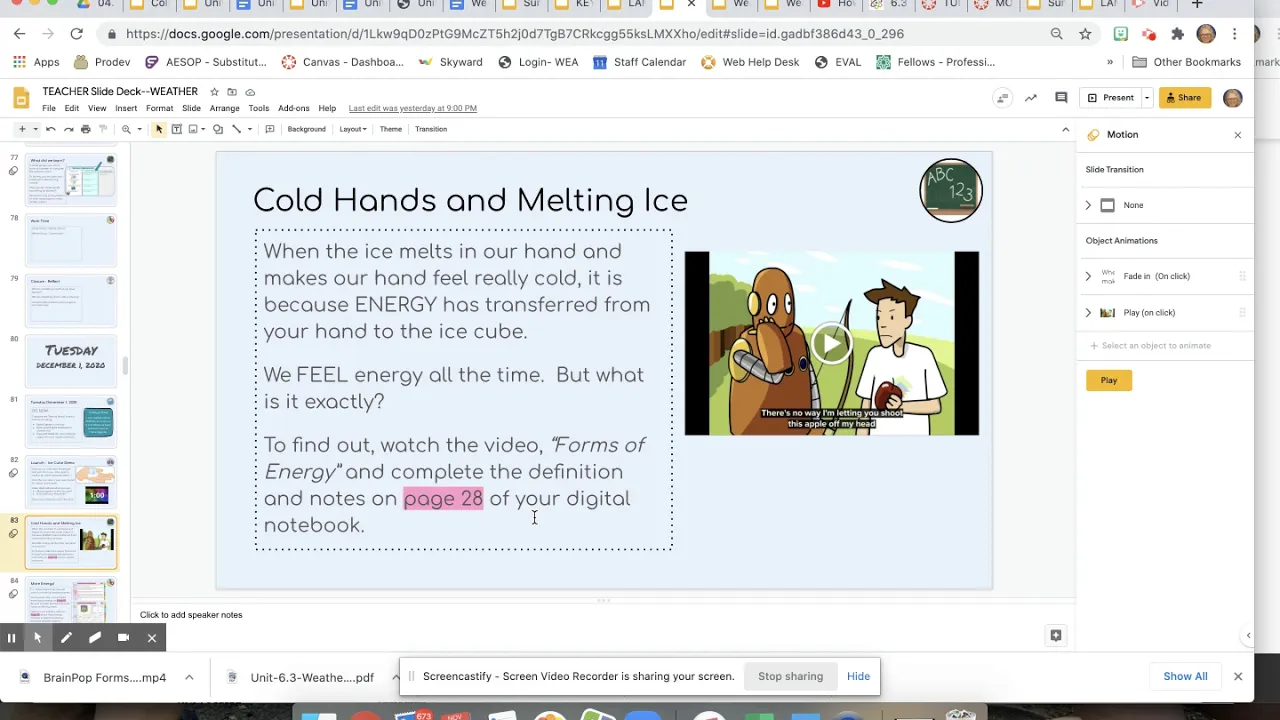Bookmark this page with star icon

(x=1085, y=34)
